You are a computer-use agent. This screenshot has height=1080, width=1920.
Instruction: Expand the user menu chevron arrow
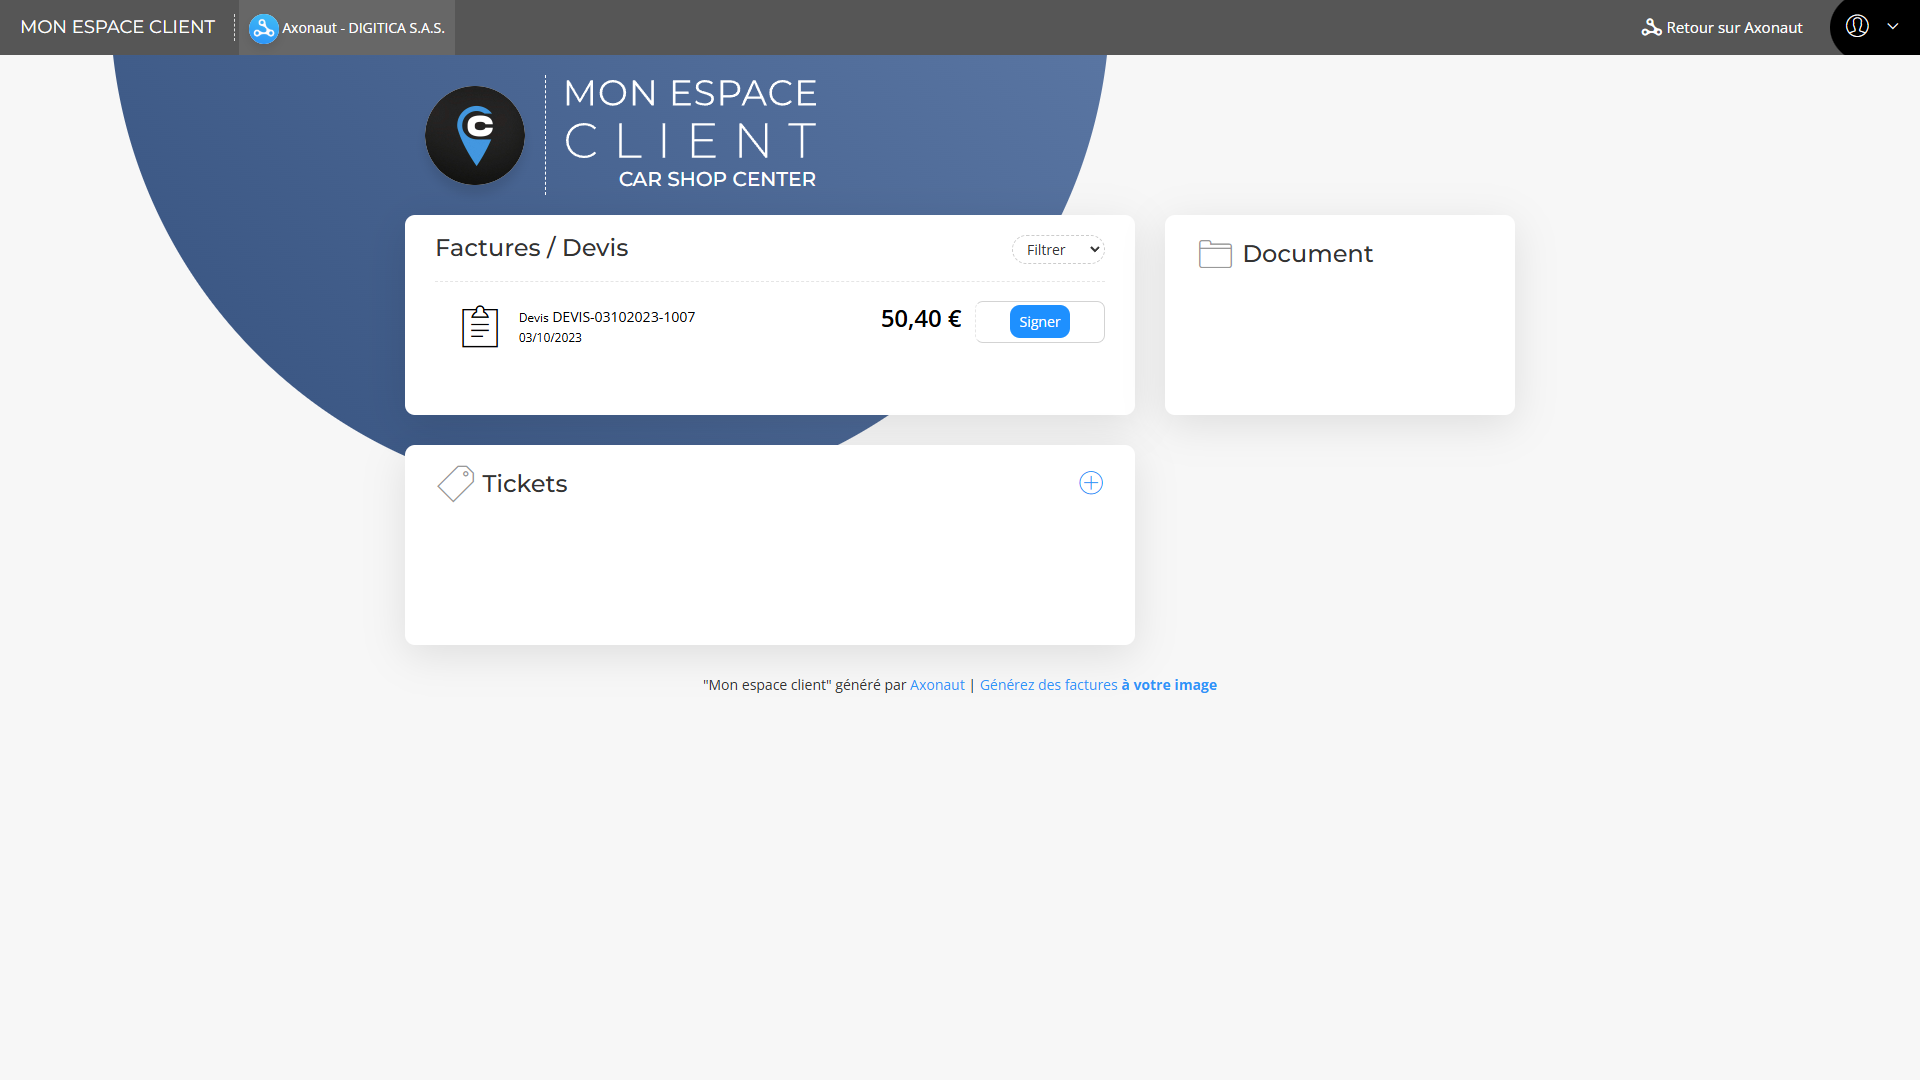(1893, 27)
